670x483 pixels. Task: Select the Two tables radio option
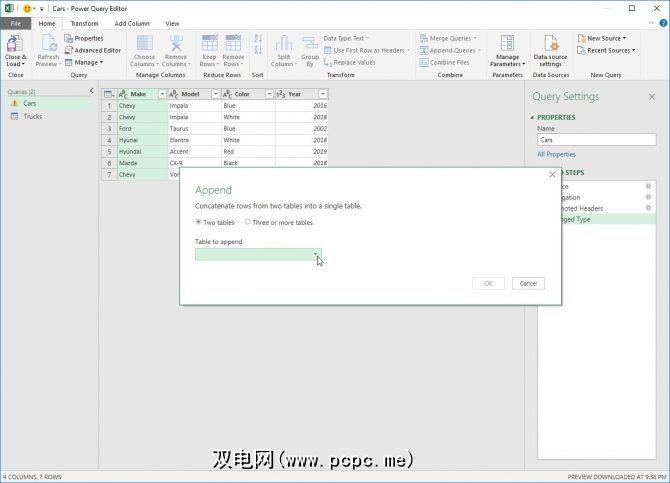[x=198, y=222]
